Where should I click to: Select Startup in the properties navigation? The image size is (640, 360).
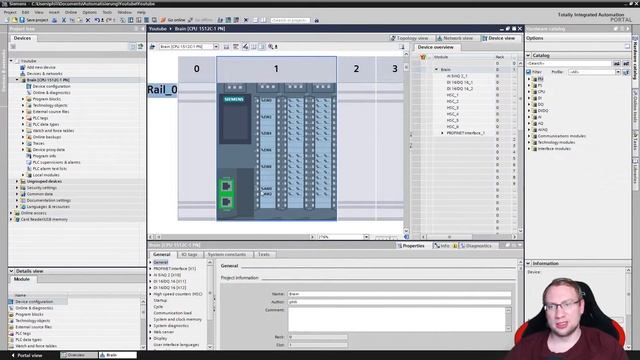tap(160, 300)
